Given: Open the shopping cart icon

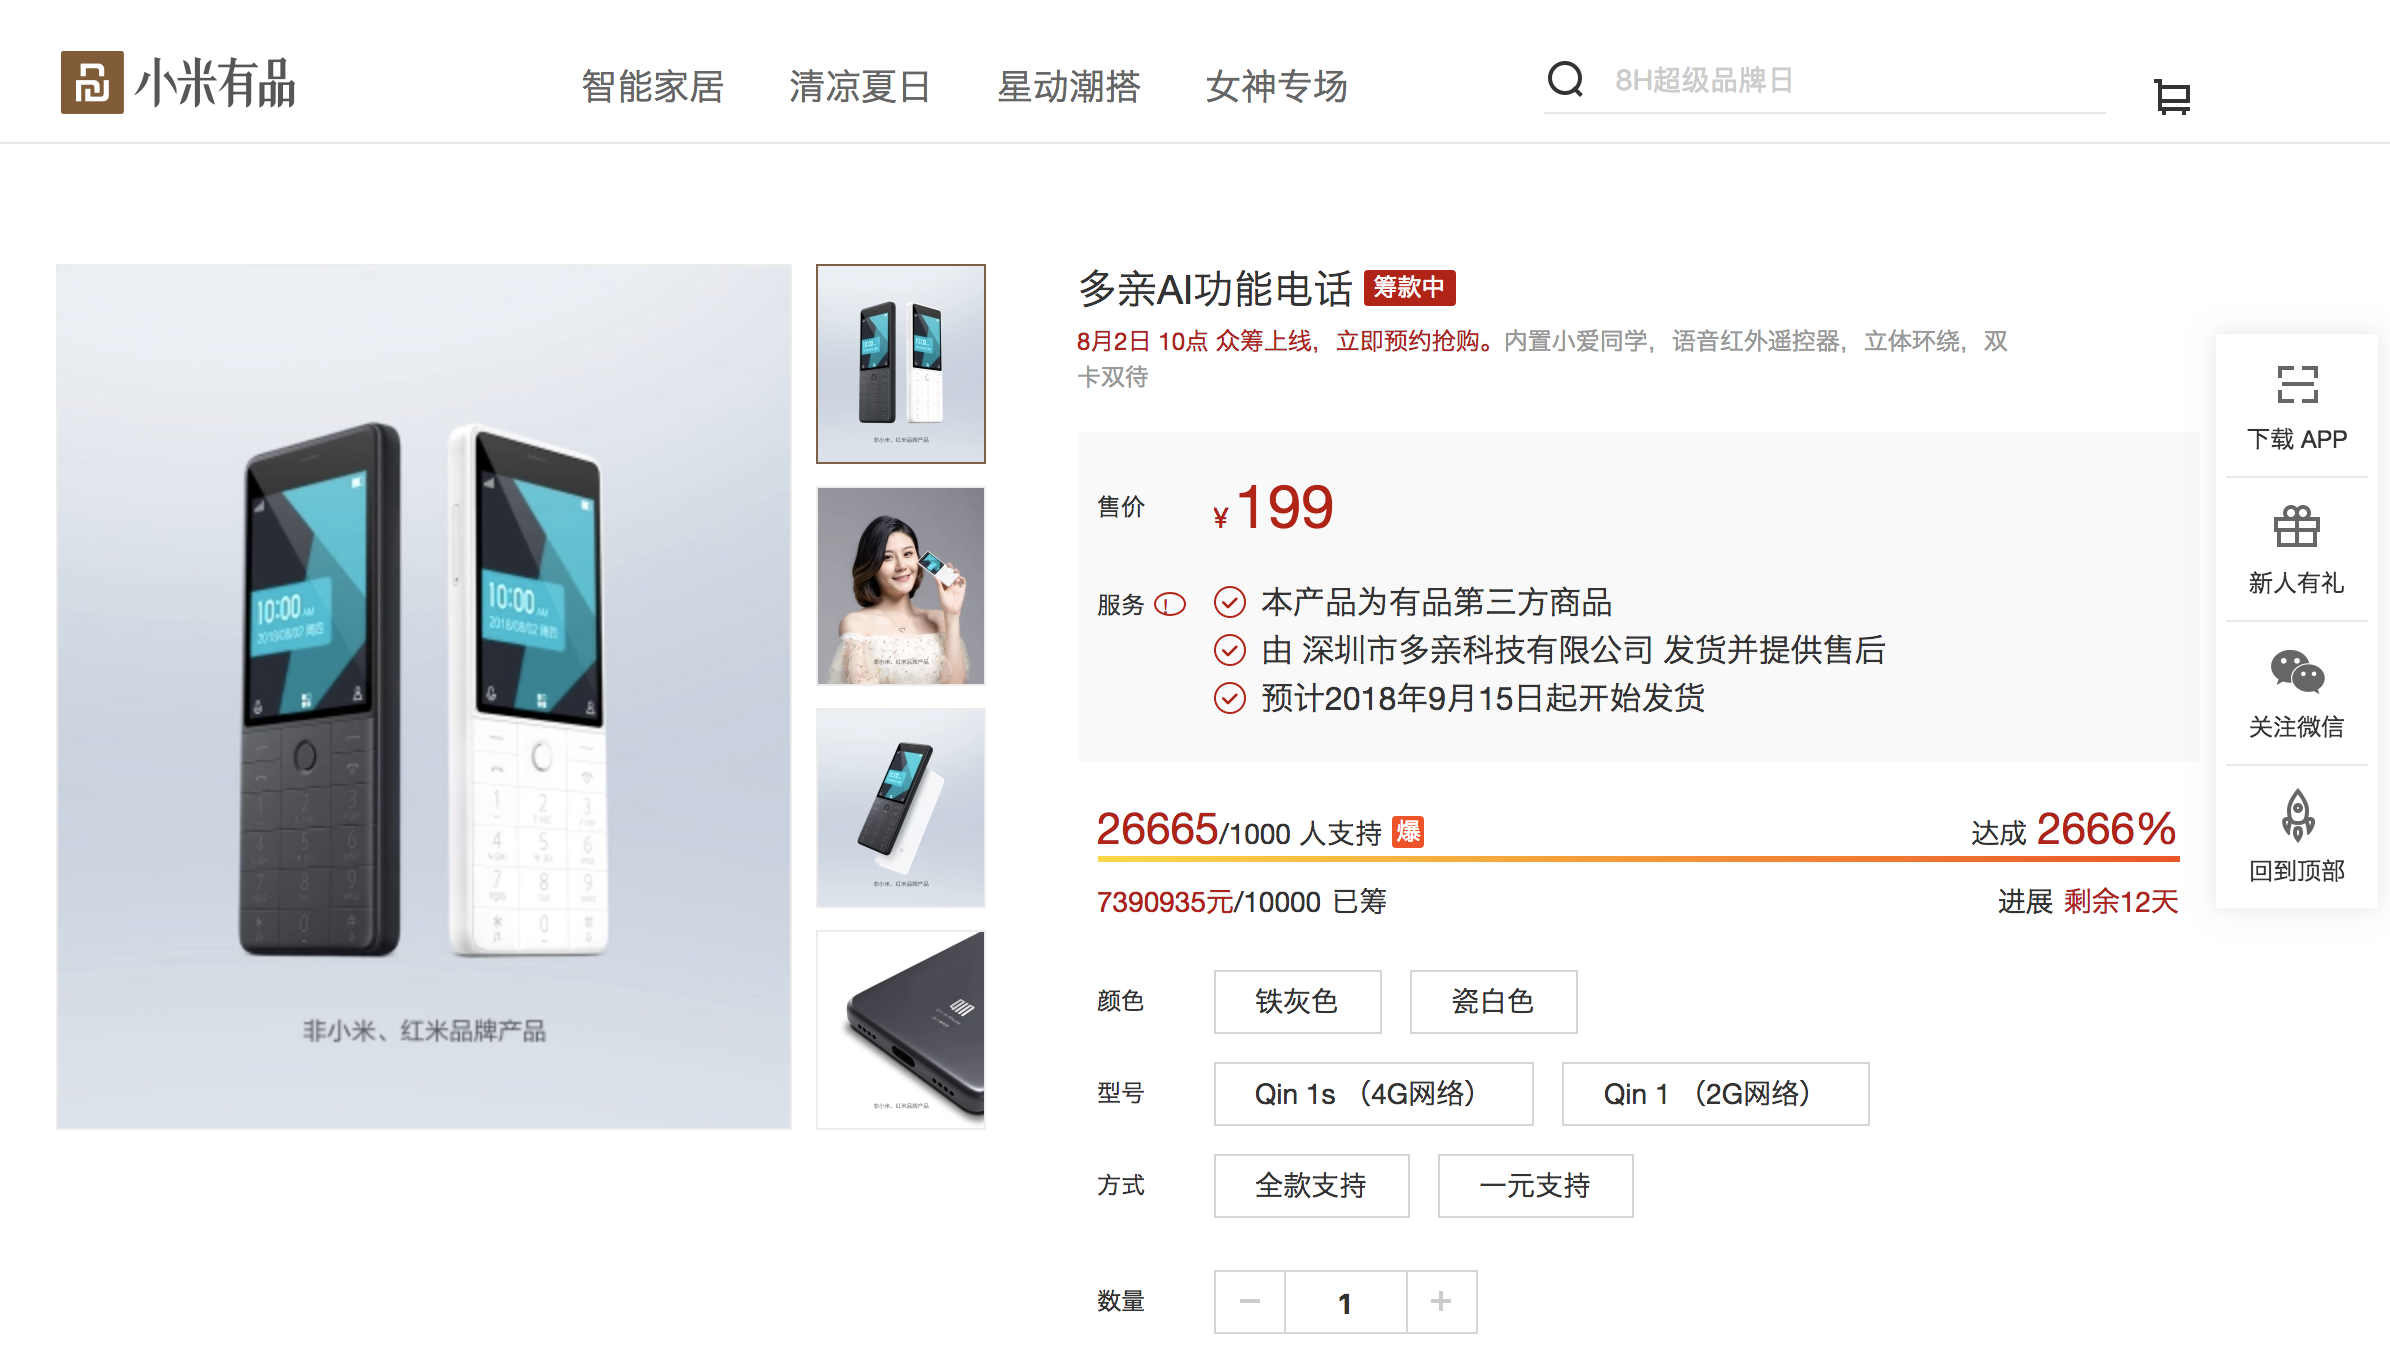Looking at the screenshot, I should (x=2171, y=97).
